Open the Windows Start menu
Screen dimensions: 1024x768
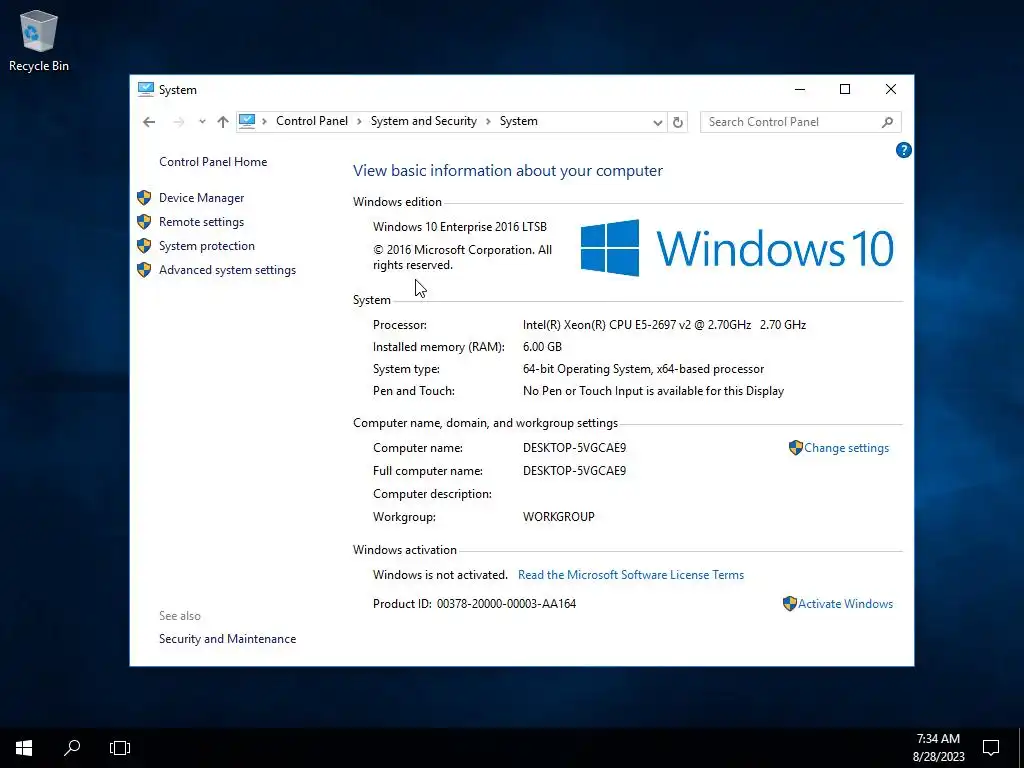pos(24,748)
